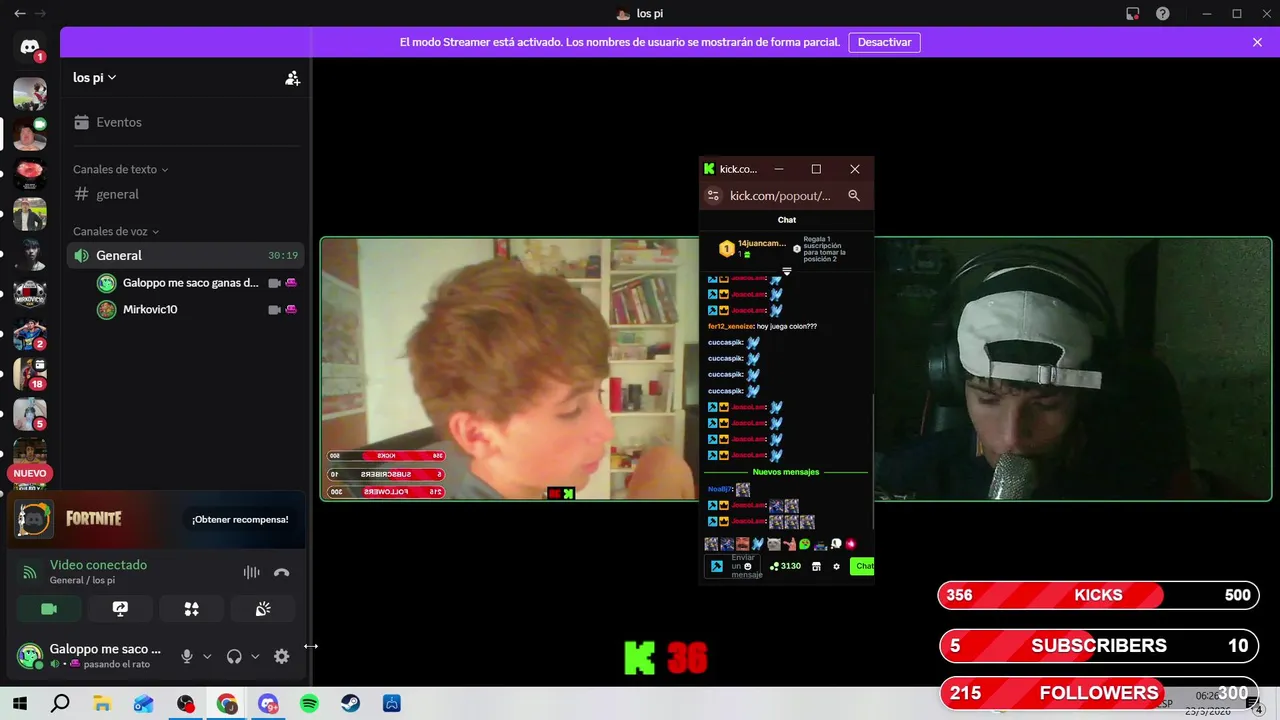Image resolution: width=1280 pixels, height=720 pixels.
Task: Open the Windows Start menu
Action: click(19, 704)
